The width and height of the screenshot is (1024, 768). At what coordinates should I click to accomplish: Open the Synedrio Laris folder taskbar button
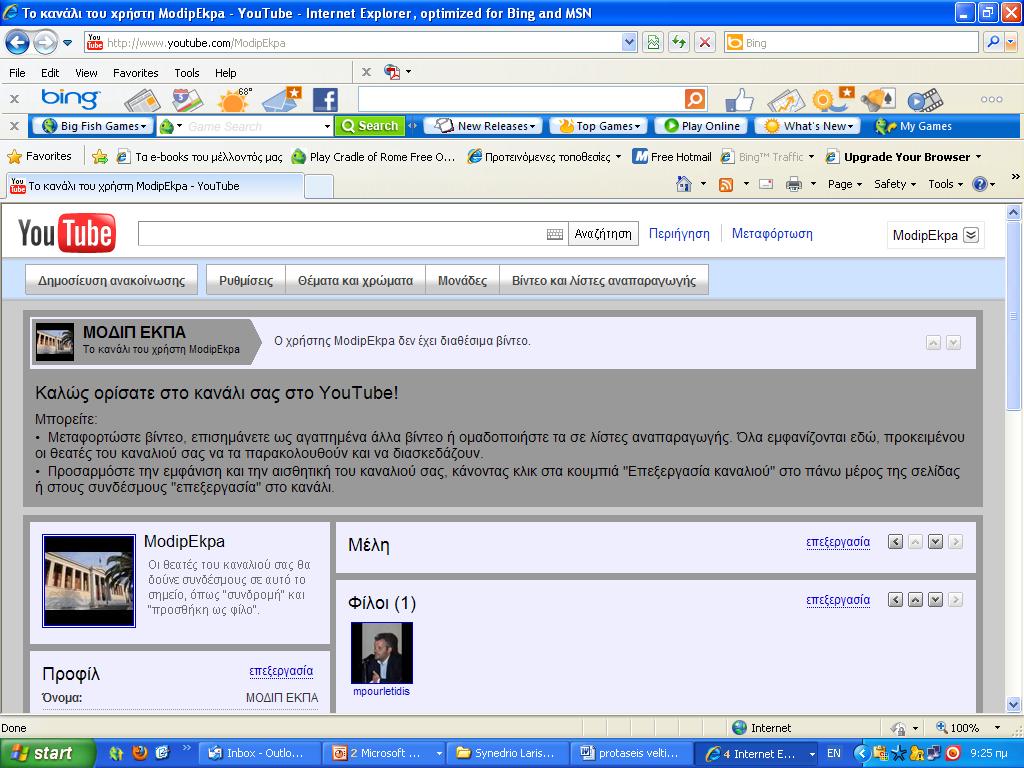507,753
